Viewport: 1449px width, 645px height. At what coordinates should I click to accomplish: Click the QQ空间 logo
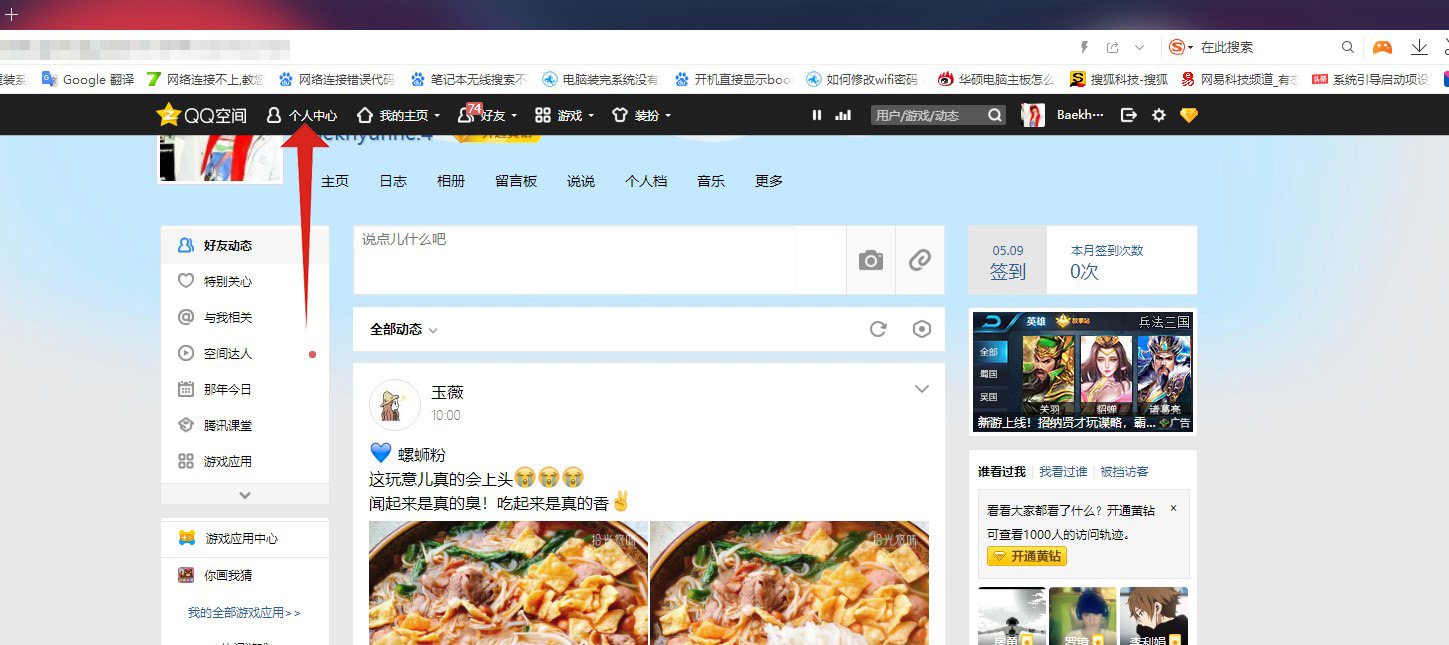202,115
